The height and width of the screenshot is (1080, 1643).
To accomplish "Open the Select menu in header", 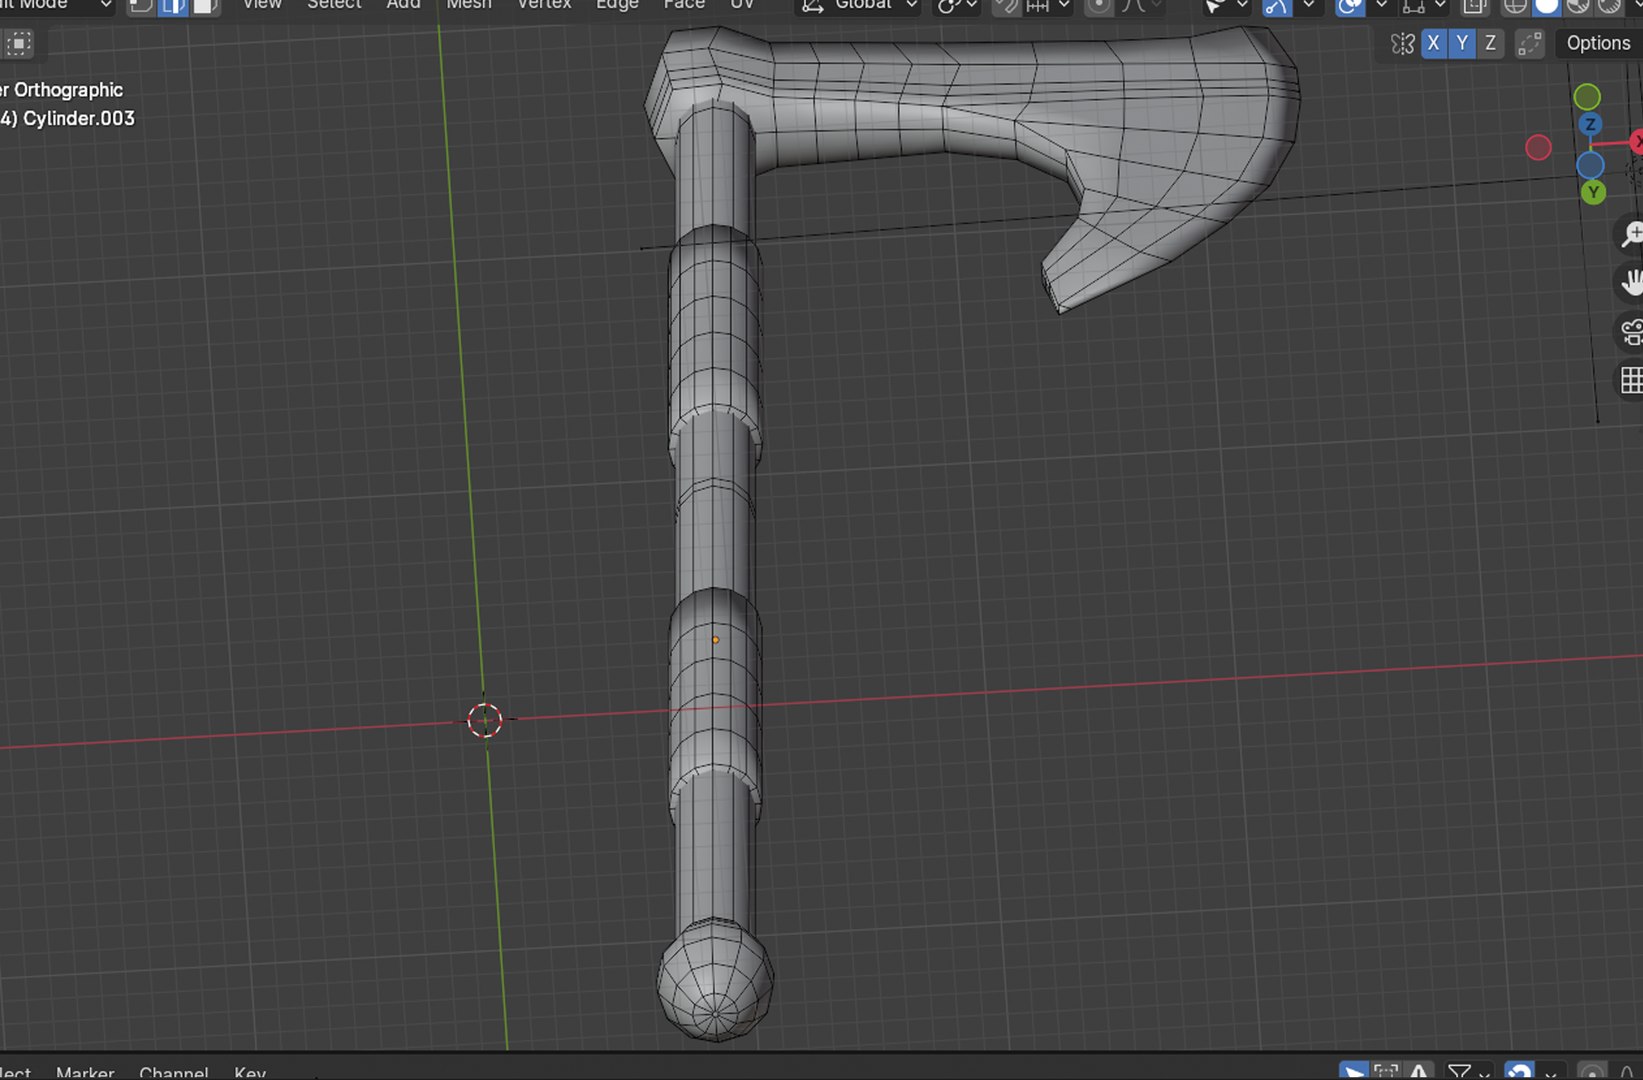I will point(334,5).
